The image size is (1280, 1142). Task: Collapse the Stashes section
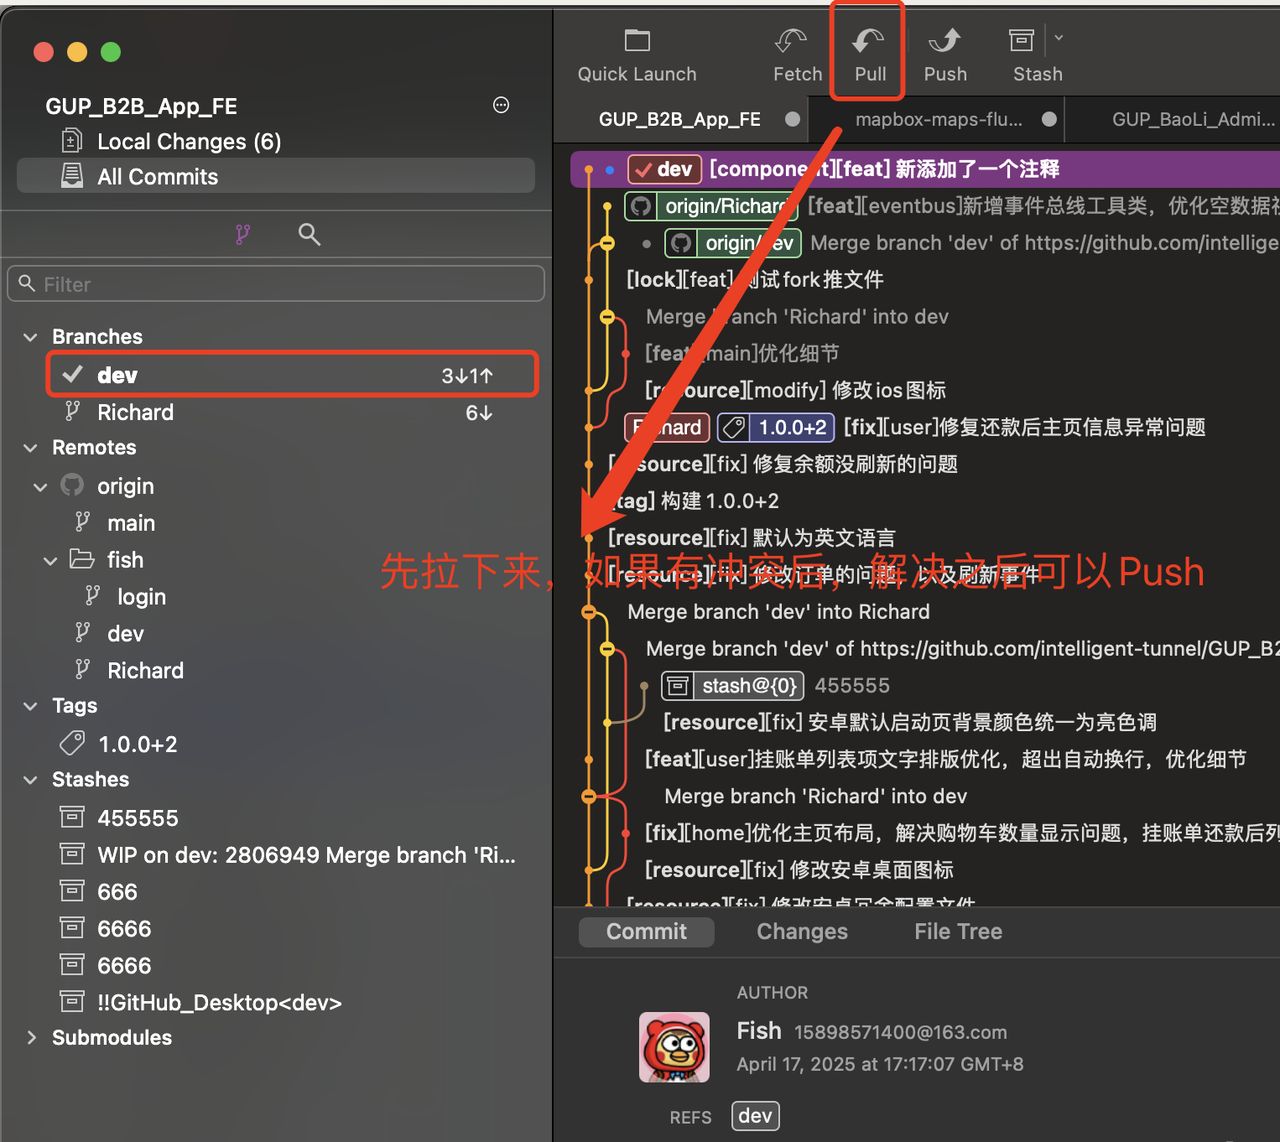[31, 780]
